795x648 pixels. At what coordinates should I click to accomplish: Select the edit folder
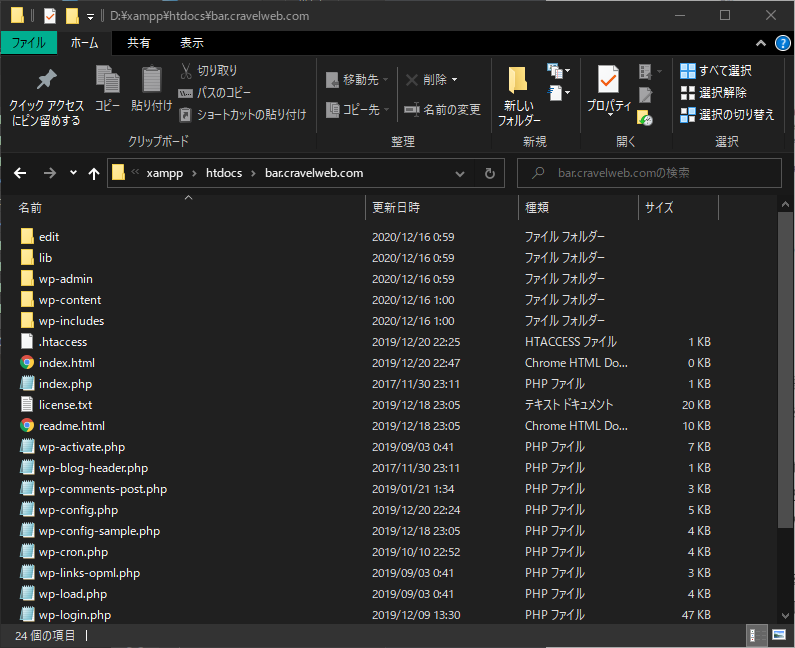[49, 237]
